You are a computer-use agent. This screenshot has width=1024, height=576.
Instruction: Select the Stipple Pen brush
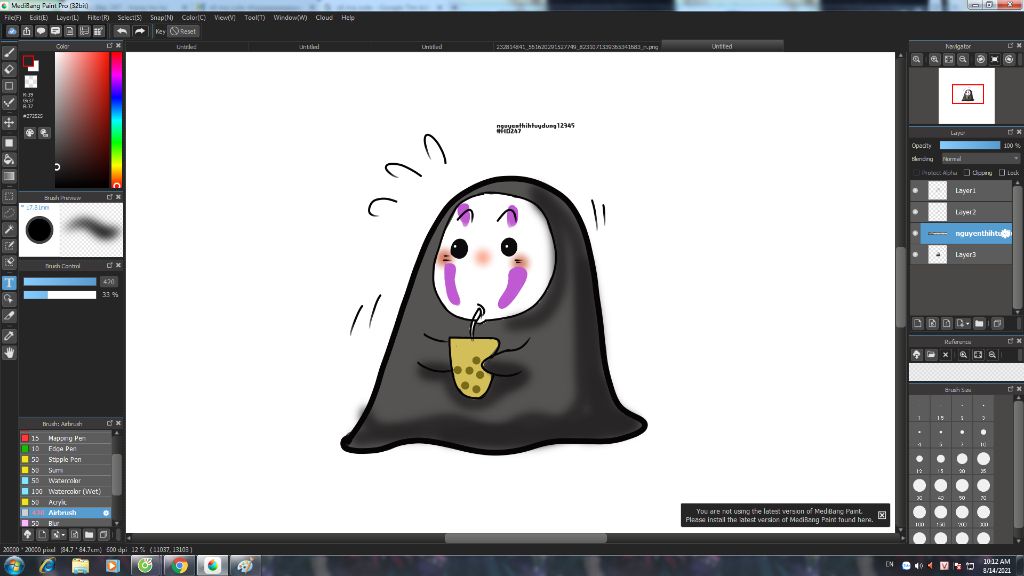click(x=65, y=459)
